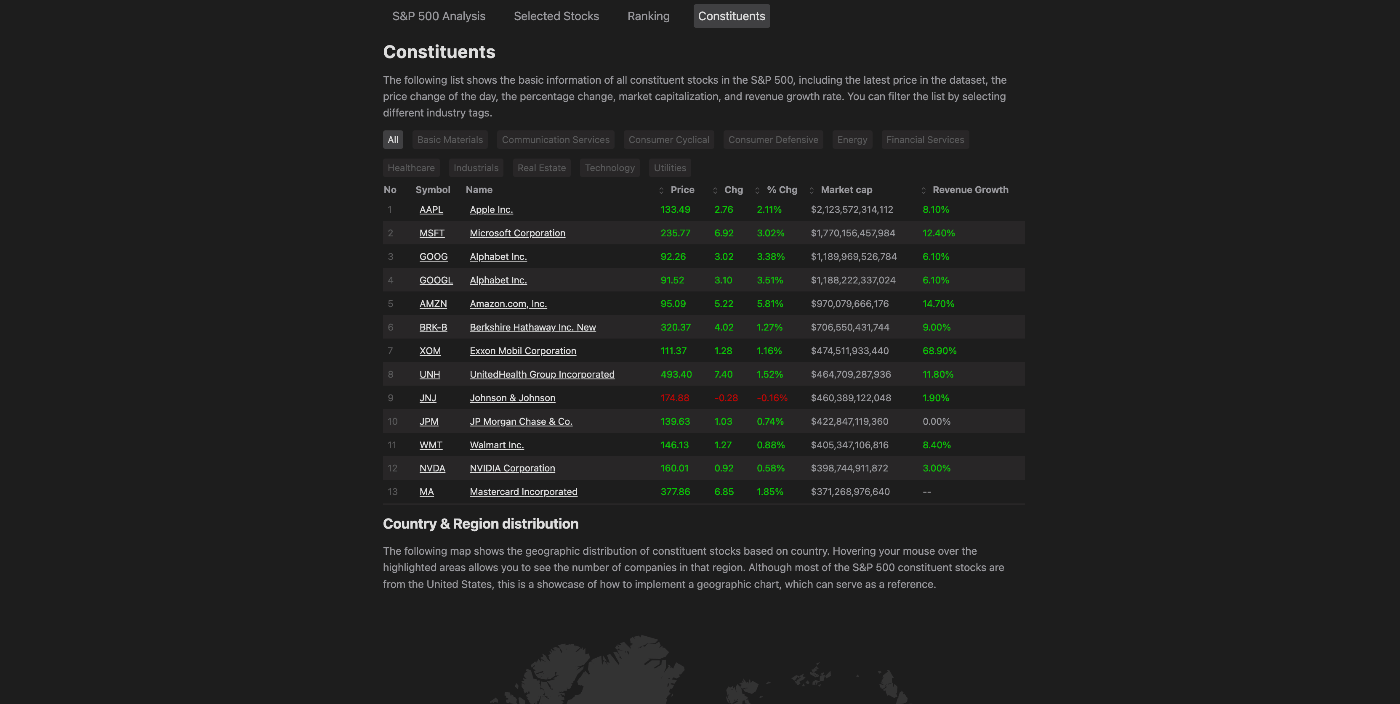The width and height of the screenshot is (1400, 704).
Task: Click the Mastercard Incorporated link
Action: click(x=524, y=492)
